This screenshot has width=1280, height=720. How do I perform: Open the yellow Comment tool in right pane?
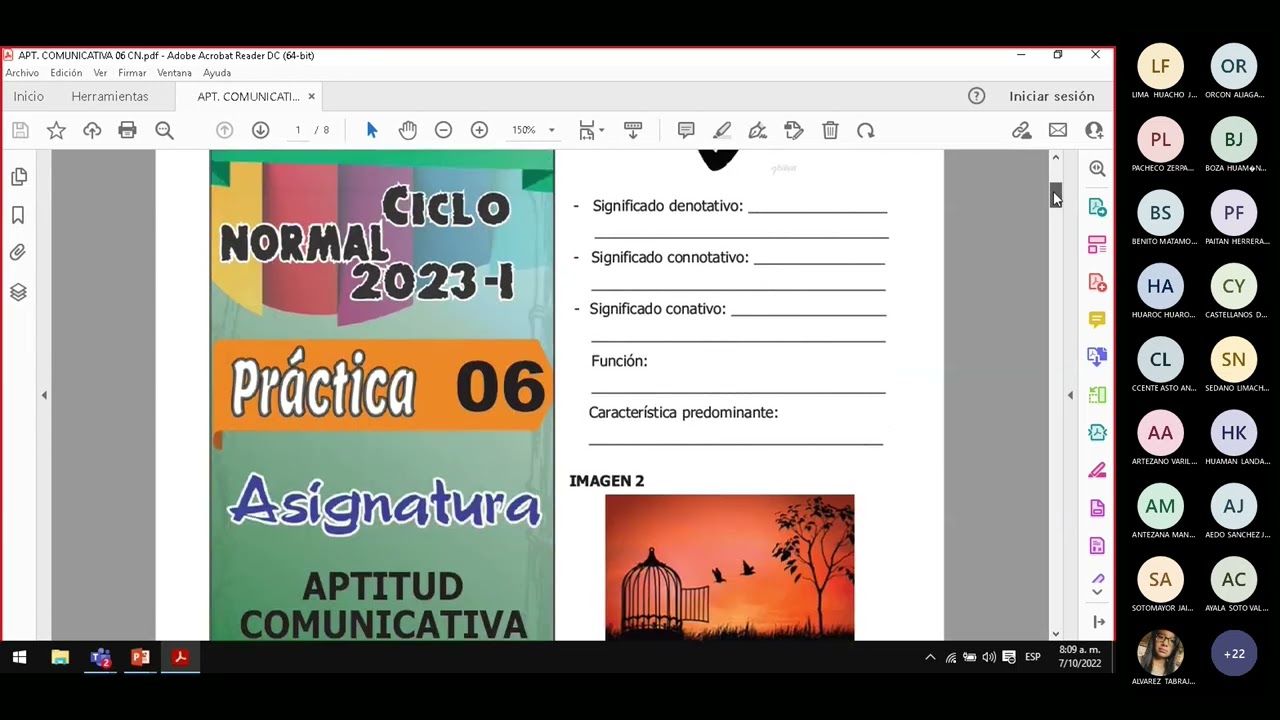(1097, 319)
